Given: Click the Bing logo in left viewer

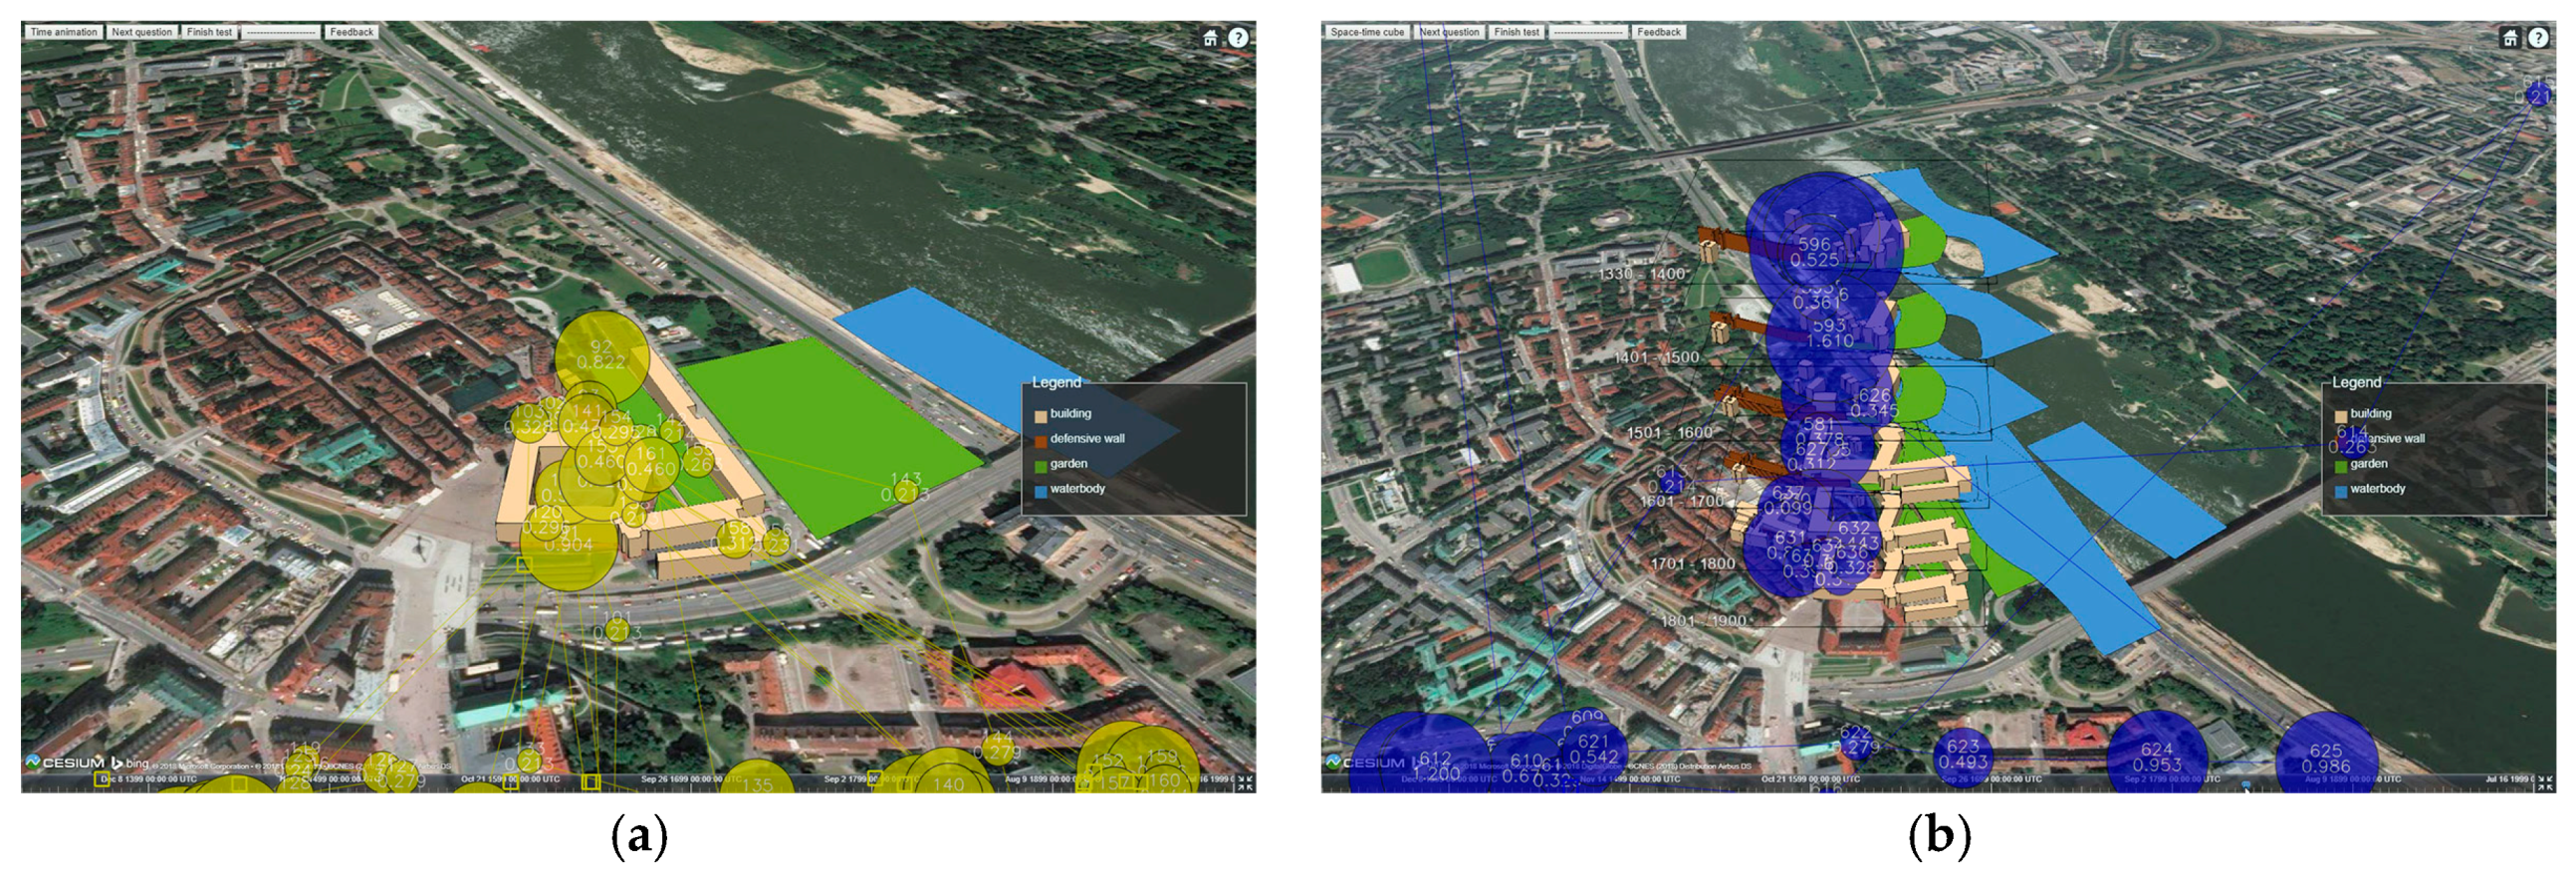Looking at the screenshot, I should [x=130, y=762].
